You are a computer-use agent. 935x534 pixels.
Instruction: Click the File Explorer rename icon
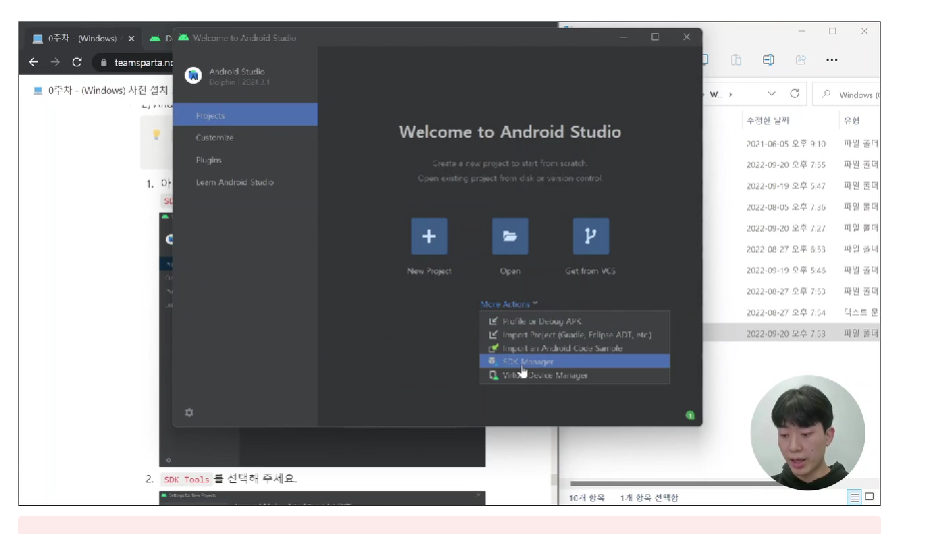(x=768, y=60)
